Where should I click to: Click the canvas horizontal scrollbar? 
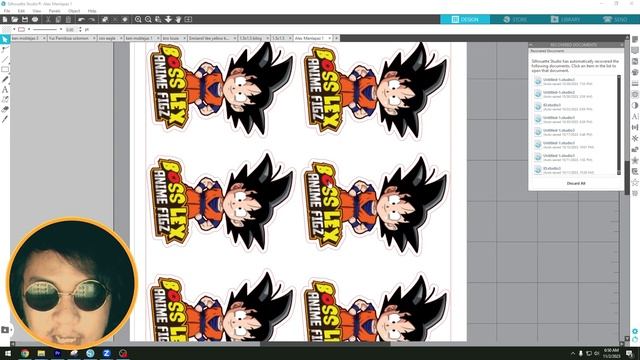(x=325, y=344)
